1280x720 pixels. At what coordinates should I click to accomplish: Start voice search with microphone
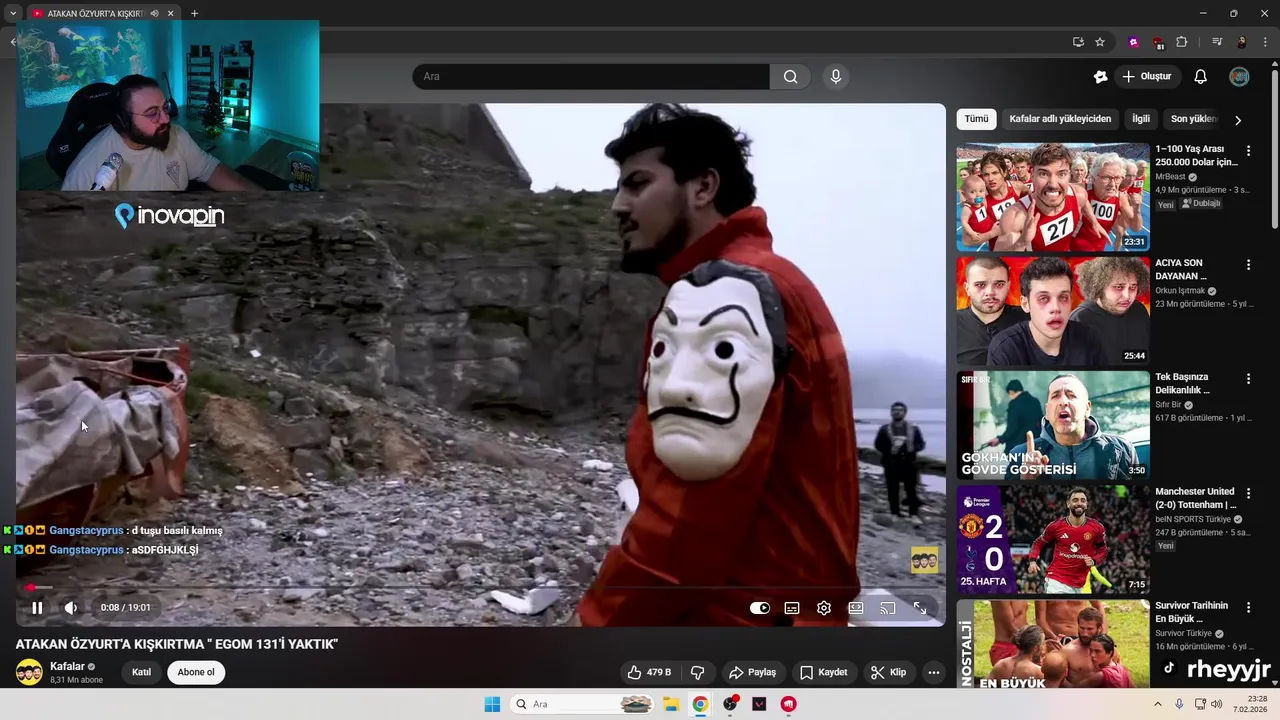point(836,77)
